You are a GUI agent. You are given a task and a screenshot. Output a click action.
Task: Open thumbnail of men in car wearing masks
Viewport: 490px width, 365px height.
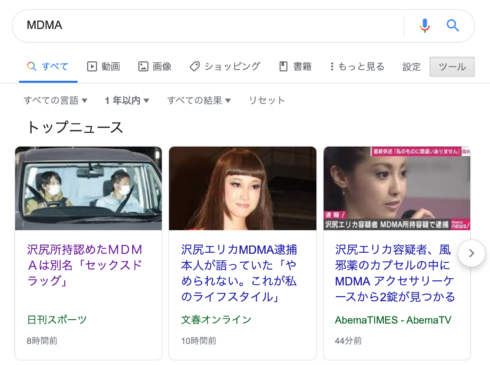pos(88,188)
